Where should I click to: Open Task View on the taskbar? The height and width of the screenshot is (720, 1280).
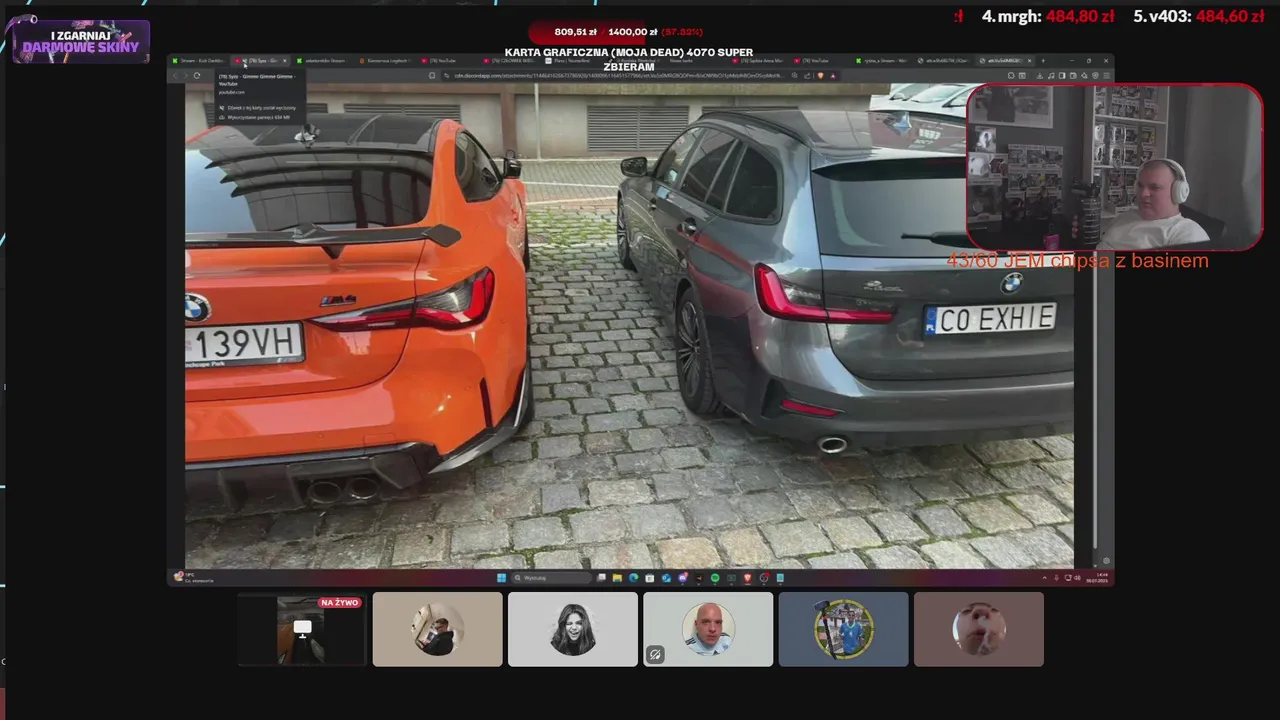pyautogui.click(x=601, y=577)
